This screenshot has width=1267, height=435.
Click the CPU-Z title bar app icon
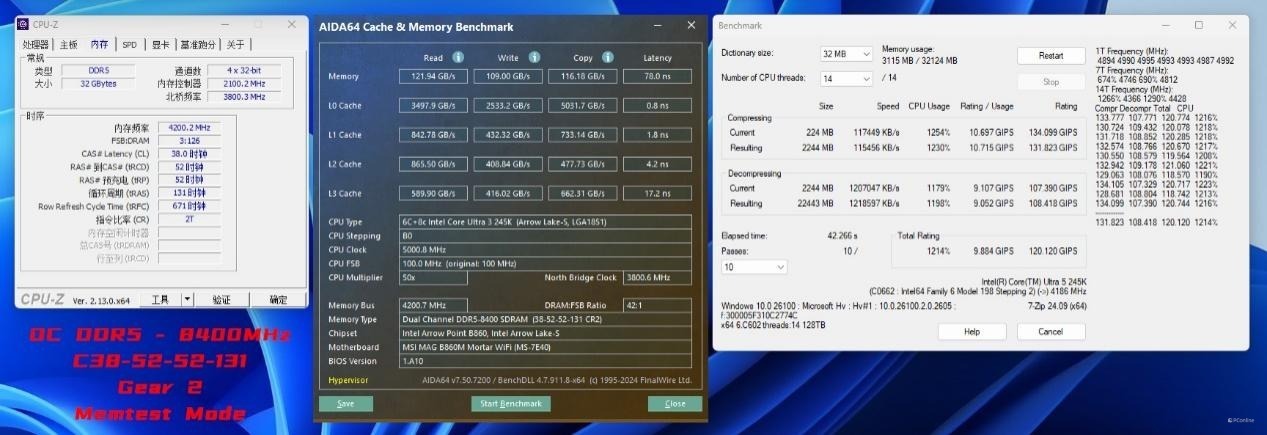[x=24, y=24]
